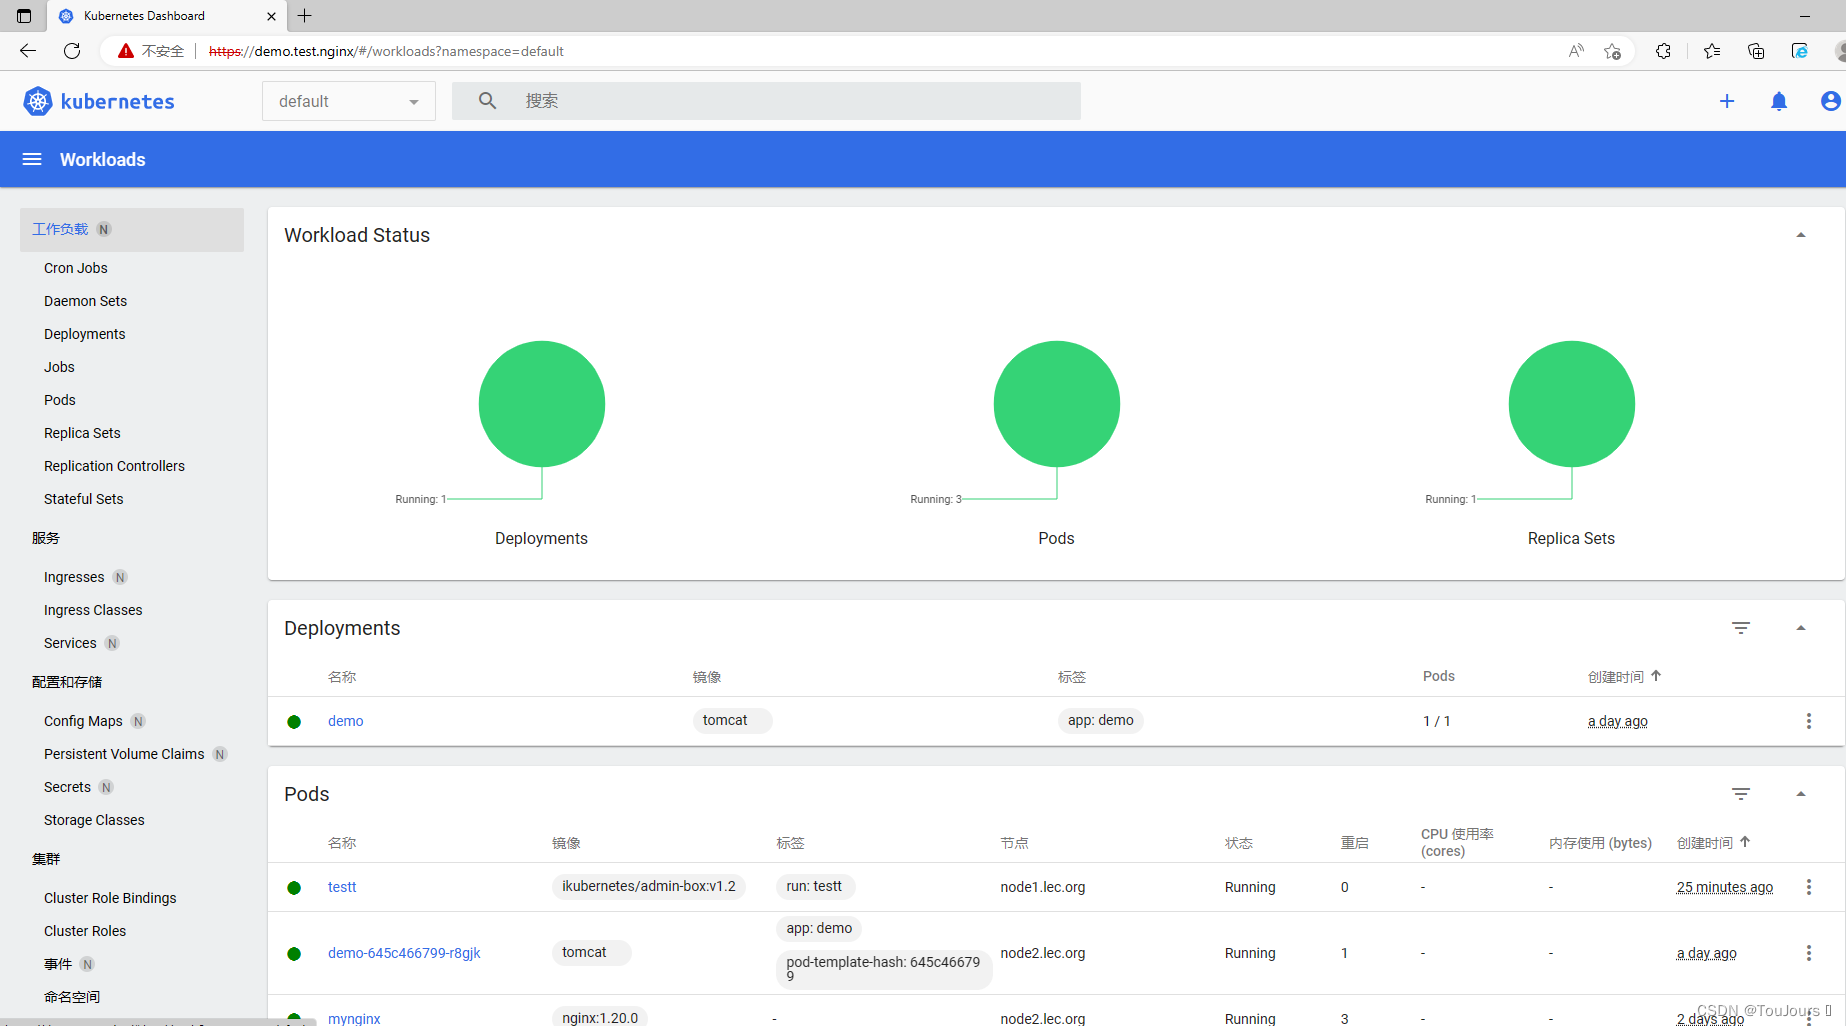Sort by 创建时间 column arrow
Image resolution: width=1846 pixels, height=1026 pixels.
tap(1656, 676)
